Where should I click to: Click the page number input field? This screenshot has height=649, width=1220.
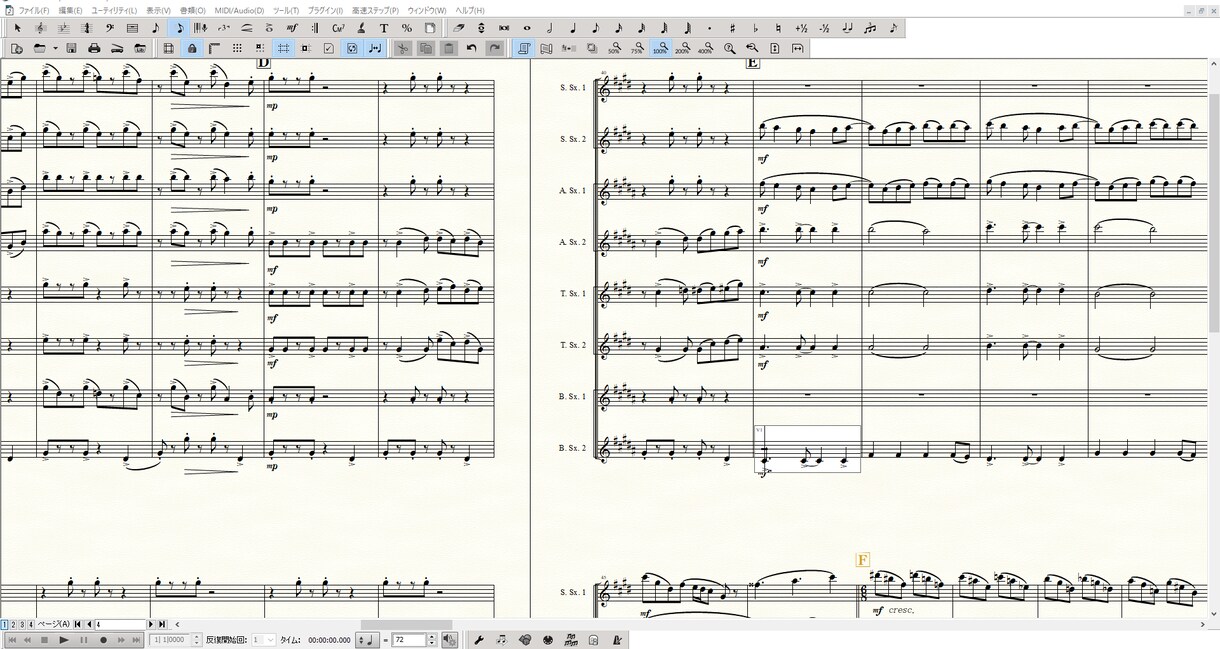[x=120, y=625]
